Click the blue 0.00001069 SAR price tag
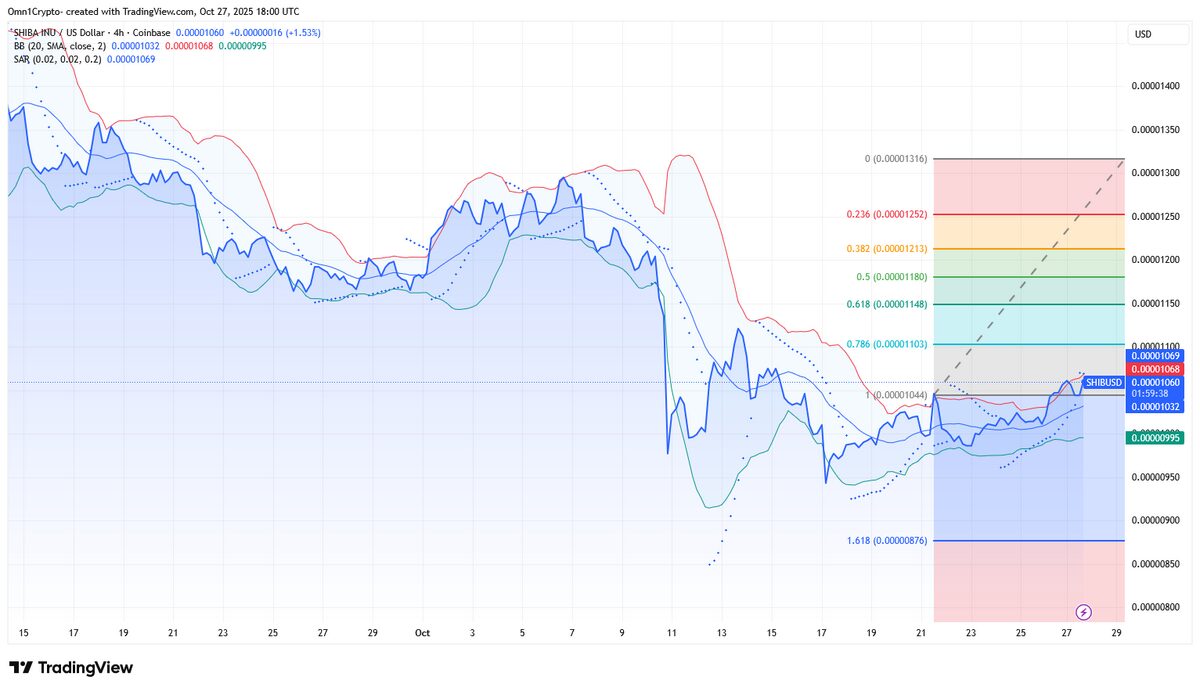1200x691 pixels. click(x=1155, y=356)
